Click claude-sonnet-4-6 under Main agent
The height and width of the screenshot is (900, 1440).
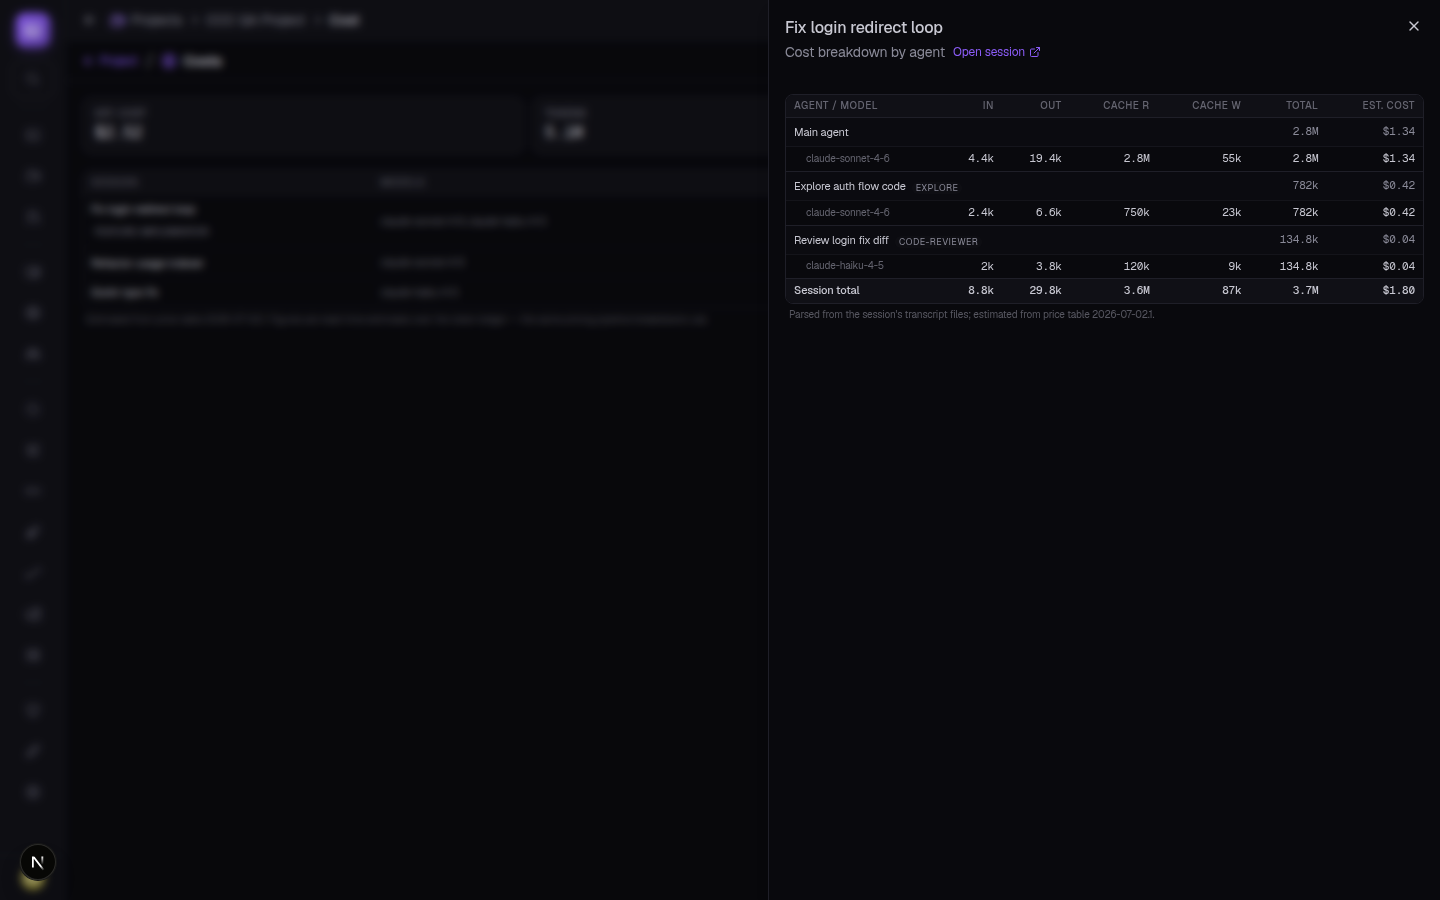coord(847,158)
